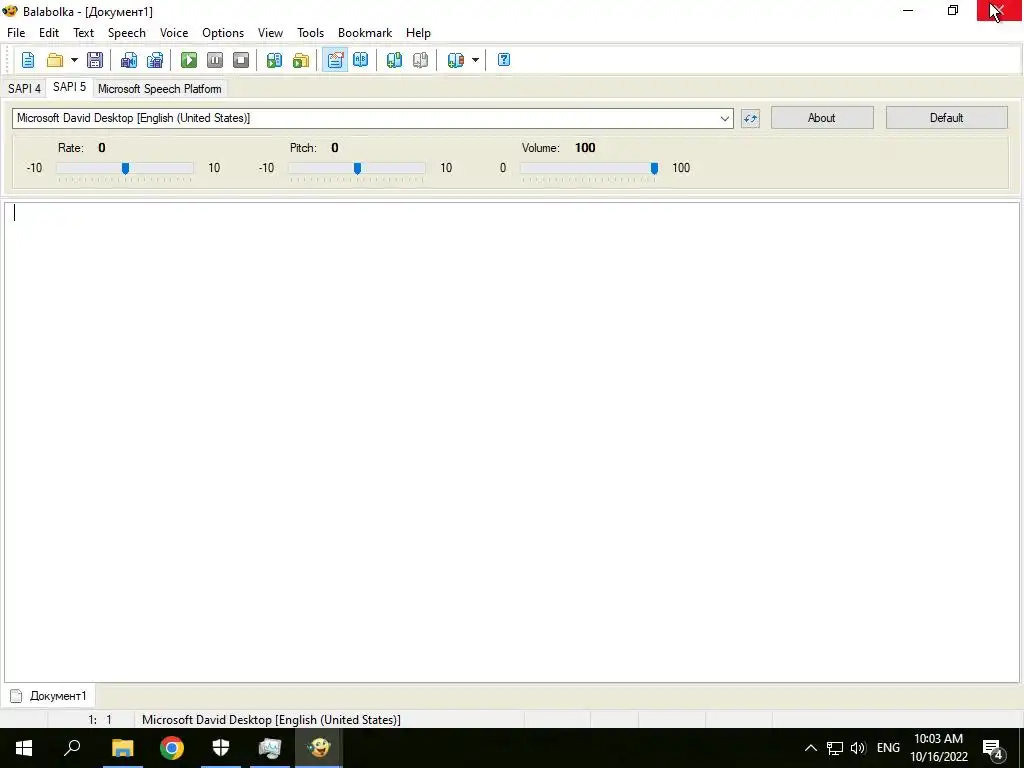Save document with the floppy disk icon
Image resolution: width=1024 pixels, height=768 pixels.
tap(95, 60)
